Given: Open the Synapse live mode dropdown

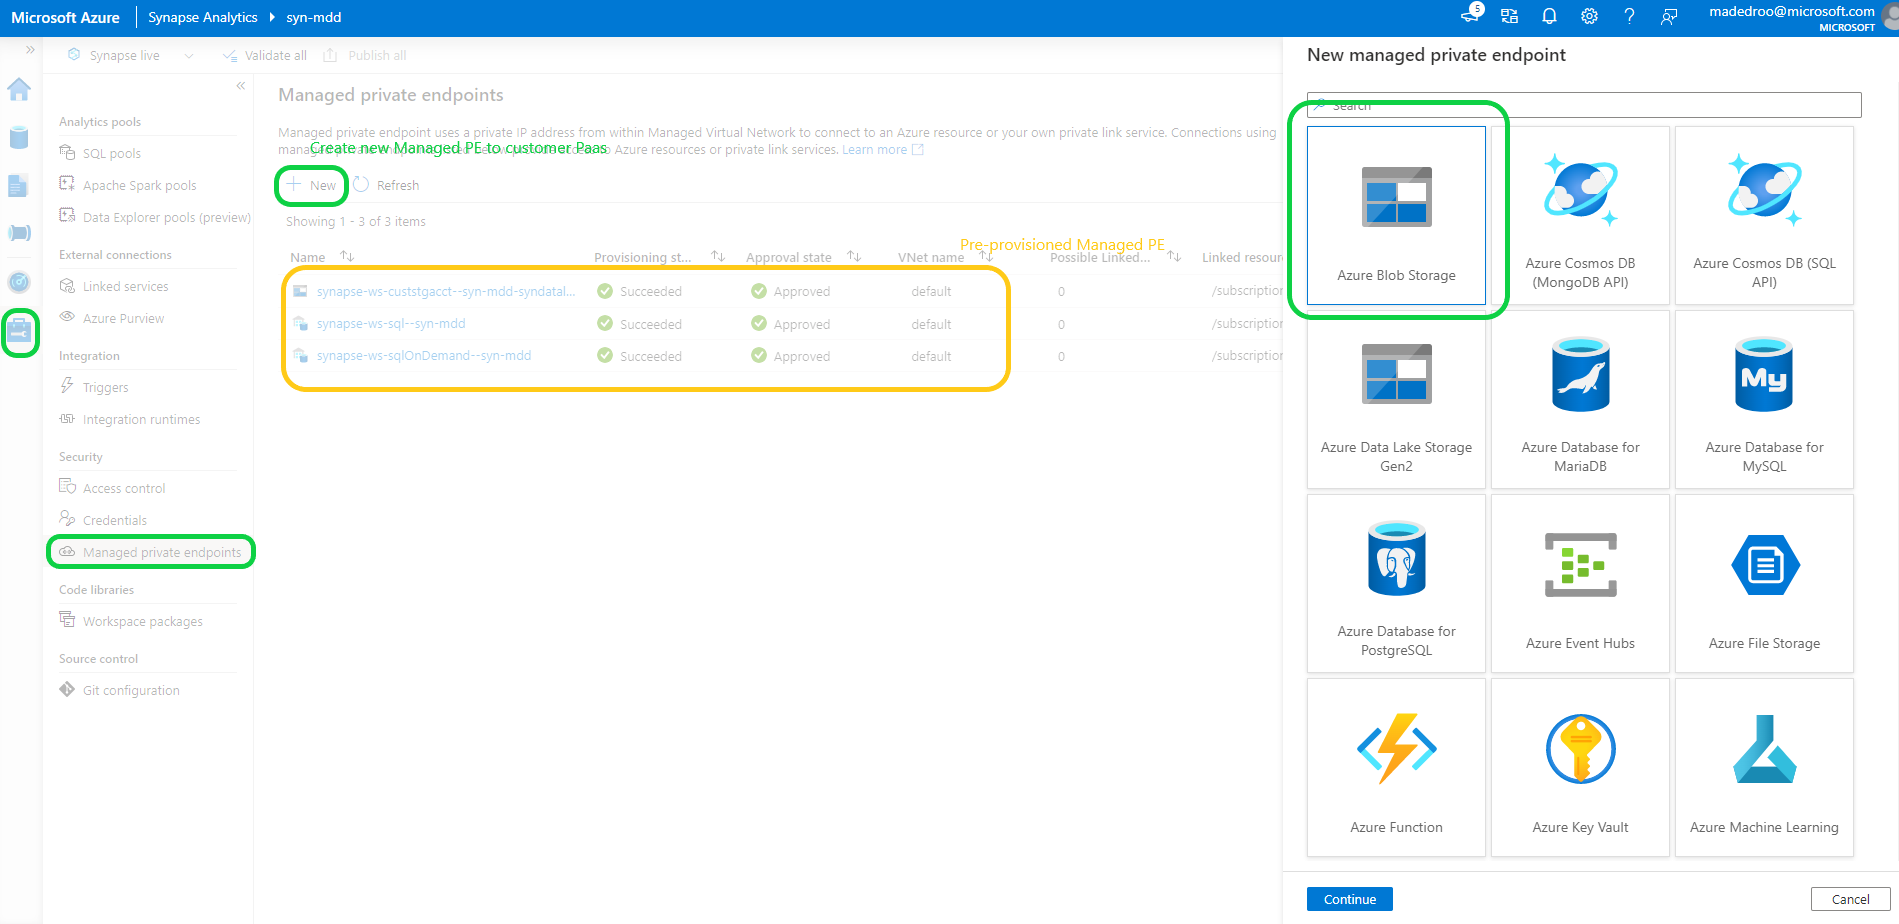Looking at the screenshot, I should (130, 55).
